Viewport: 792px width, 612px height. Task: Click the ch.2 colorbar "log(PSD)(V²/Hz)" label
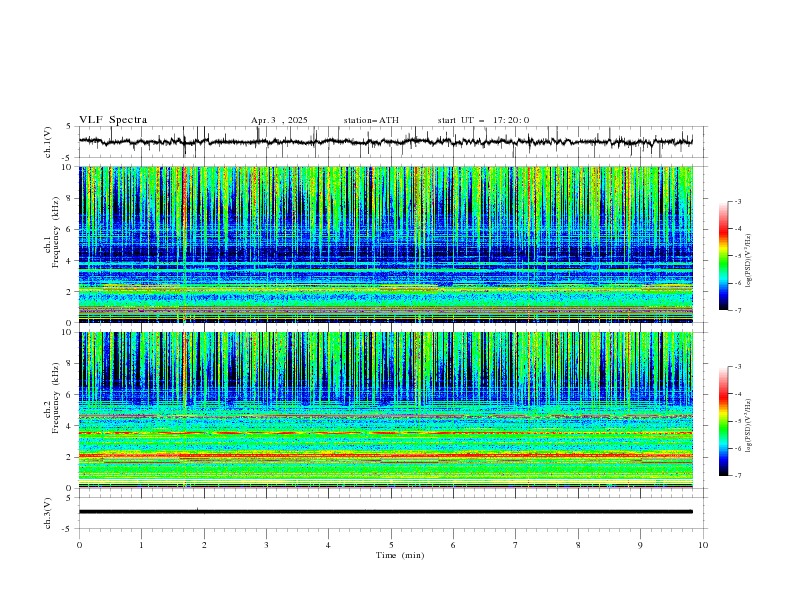coord(749,426)
